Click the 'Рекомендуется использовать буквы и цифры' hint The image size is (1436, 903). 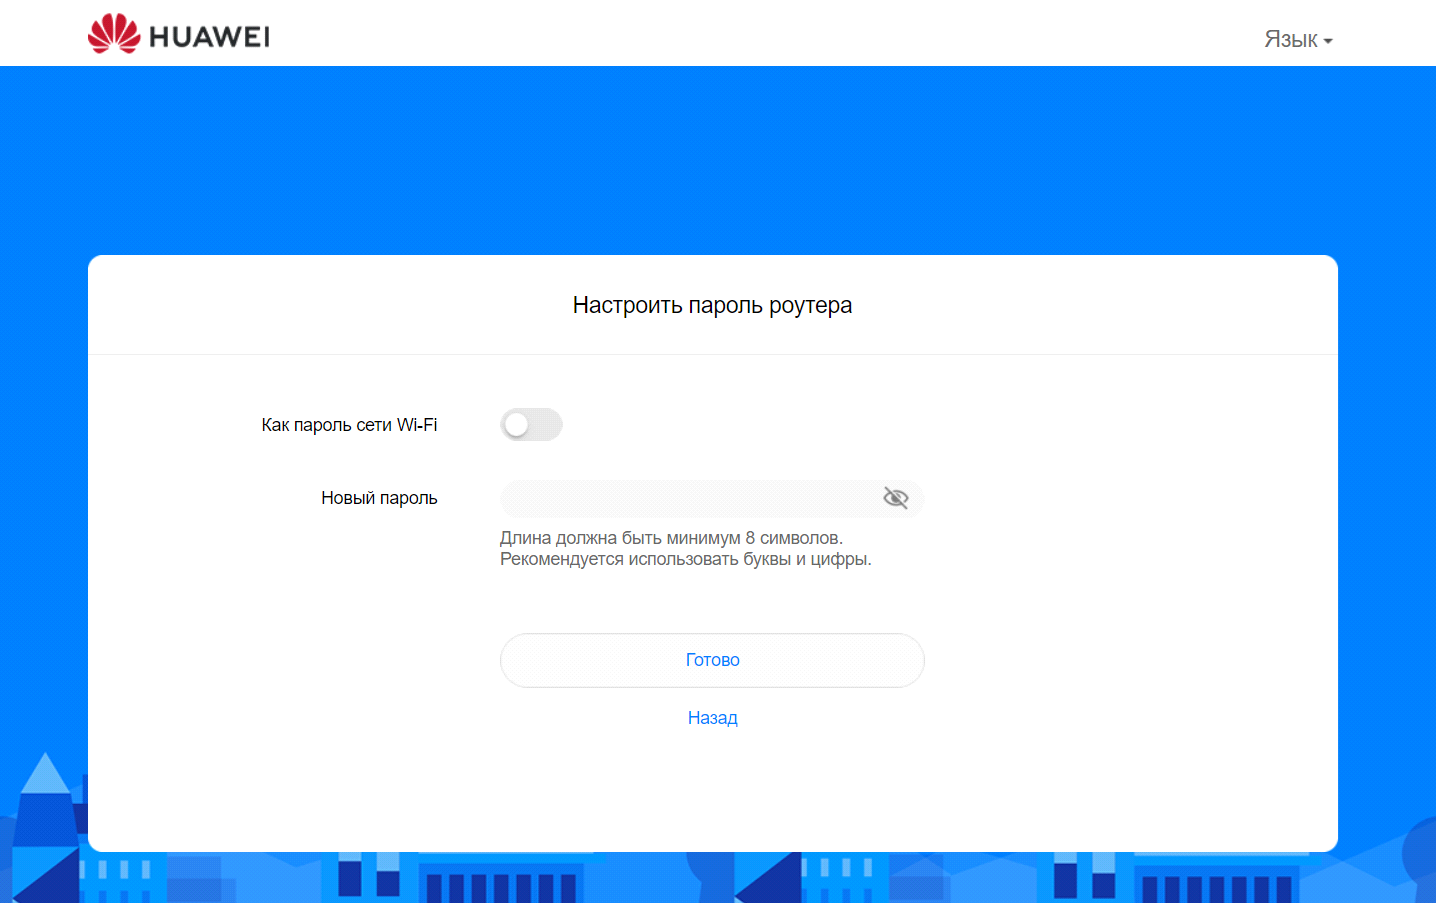point(685,559)
